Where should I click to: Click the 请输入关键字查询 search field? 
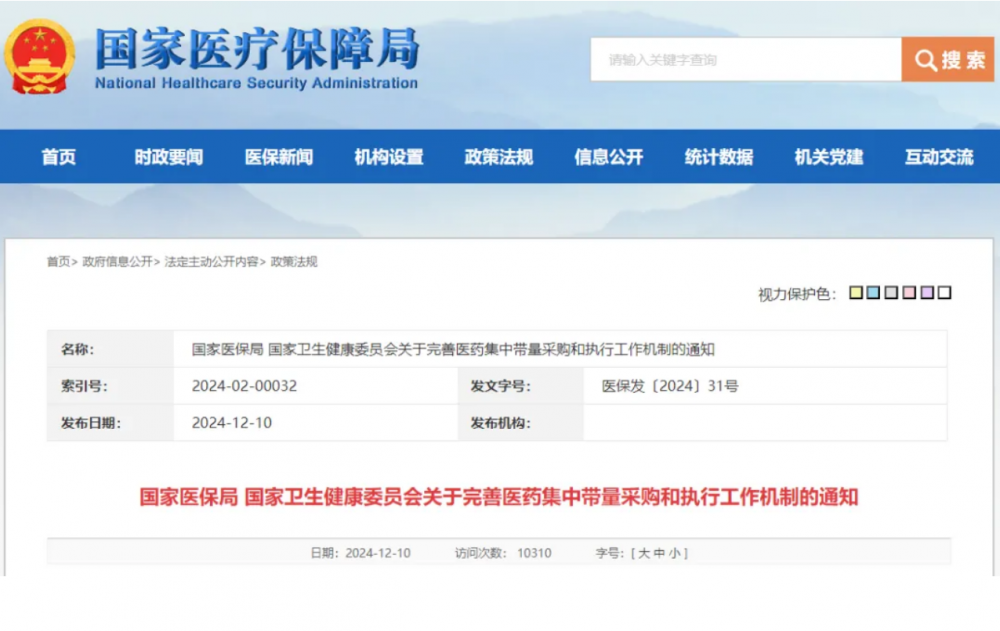[x=746, y=59]
